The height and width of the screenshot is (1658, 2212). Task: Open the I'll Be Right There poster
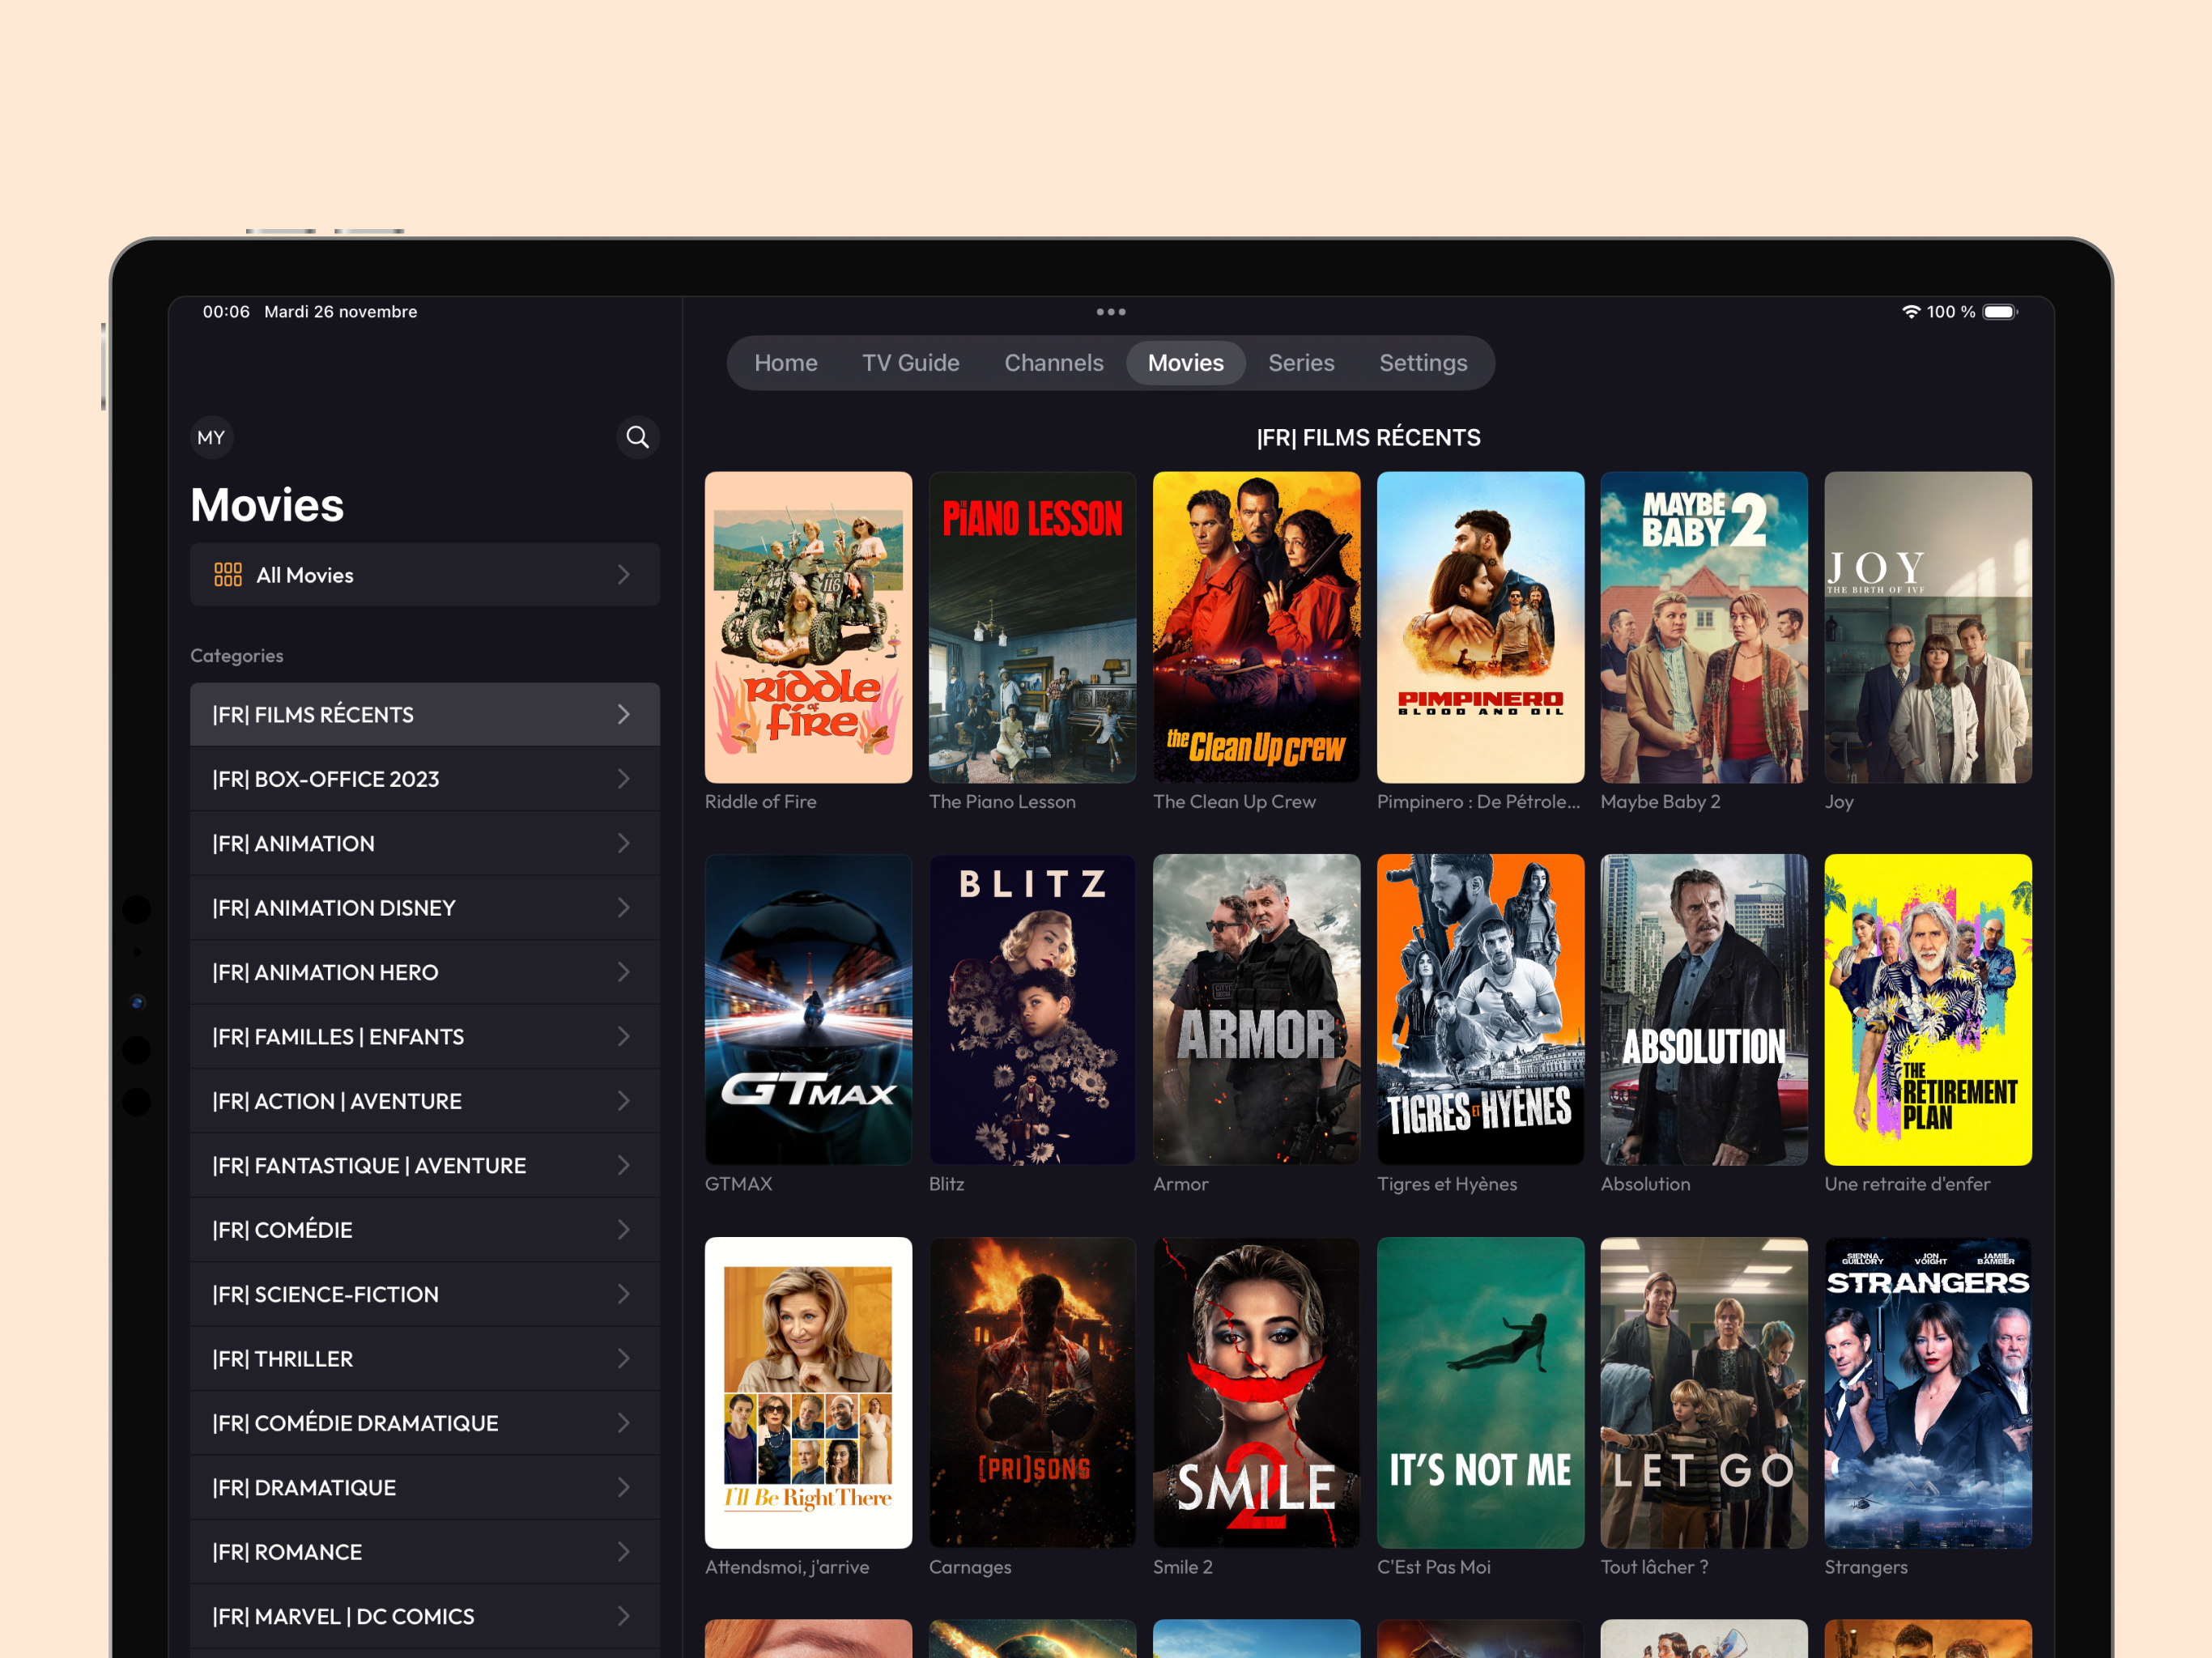[x=808, y=1393]
